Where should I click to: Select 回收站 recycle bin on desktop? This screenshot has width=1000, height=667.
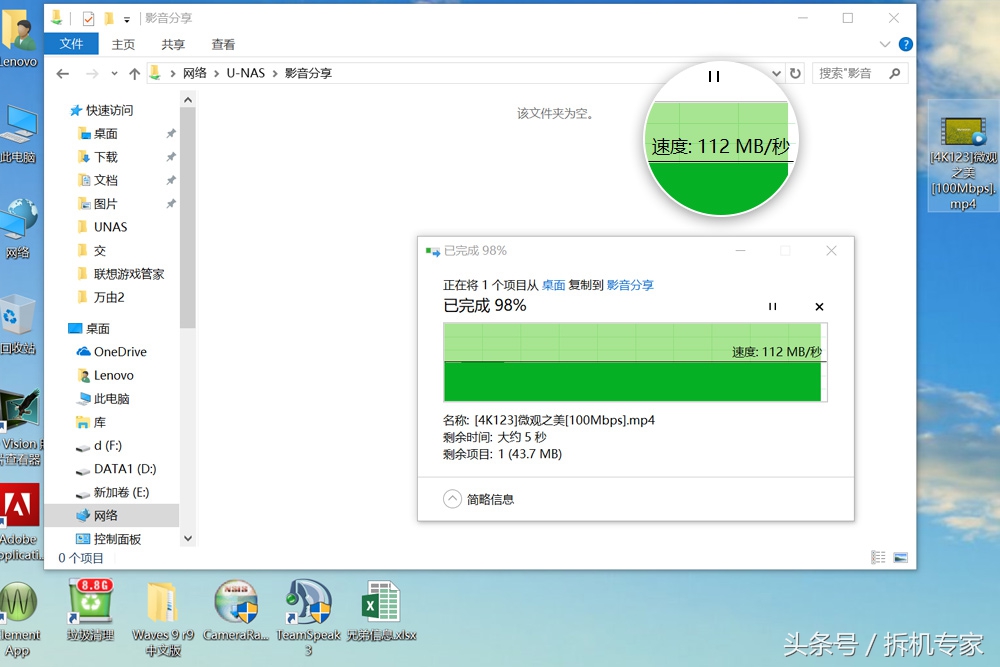coord(17,325)
